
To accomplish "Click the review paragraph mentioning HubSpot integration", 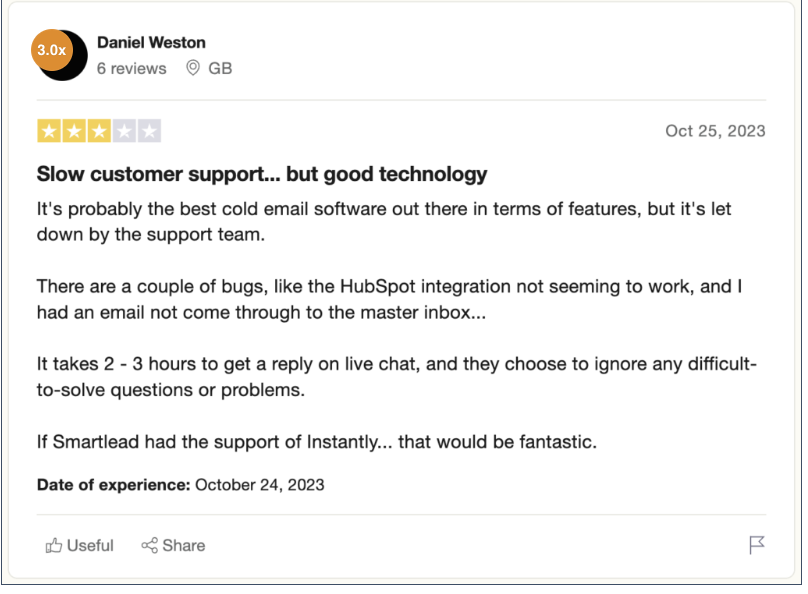I will coord(390,299).
